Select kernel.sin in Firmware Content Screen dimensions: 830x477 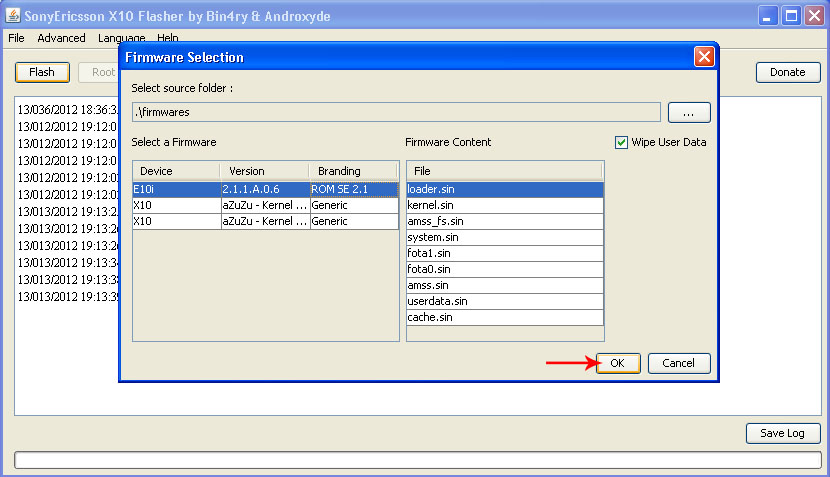coord(505,205)
